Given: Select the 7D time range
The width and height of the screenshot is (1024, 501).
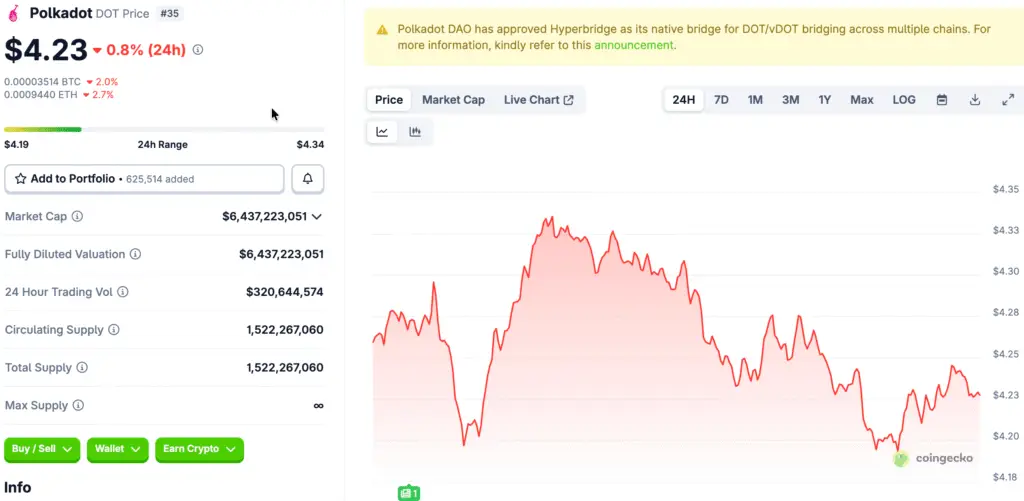Looking at the screenshot, I should [x=721, y=100].
